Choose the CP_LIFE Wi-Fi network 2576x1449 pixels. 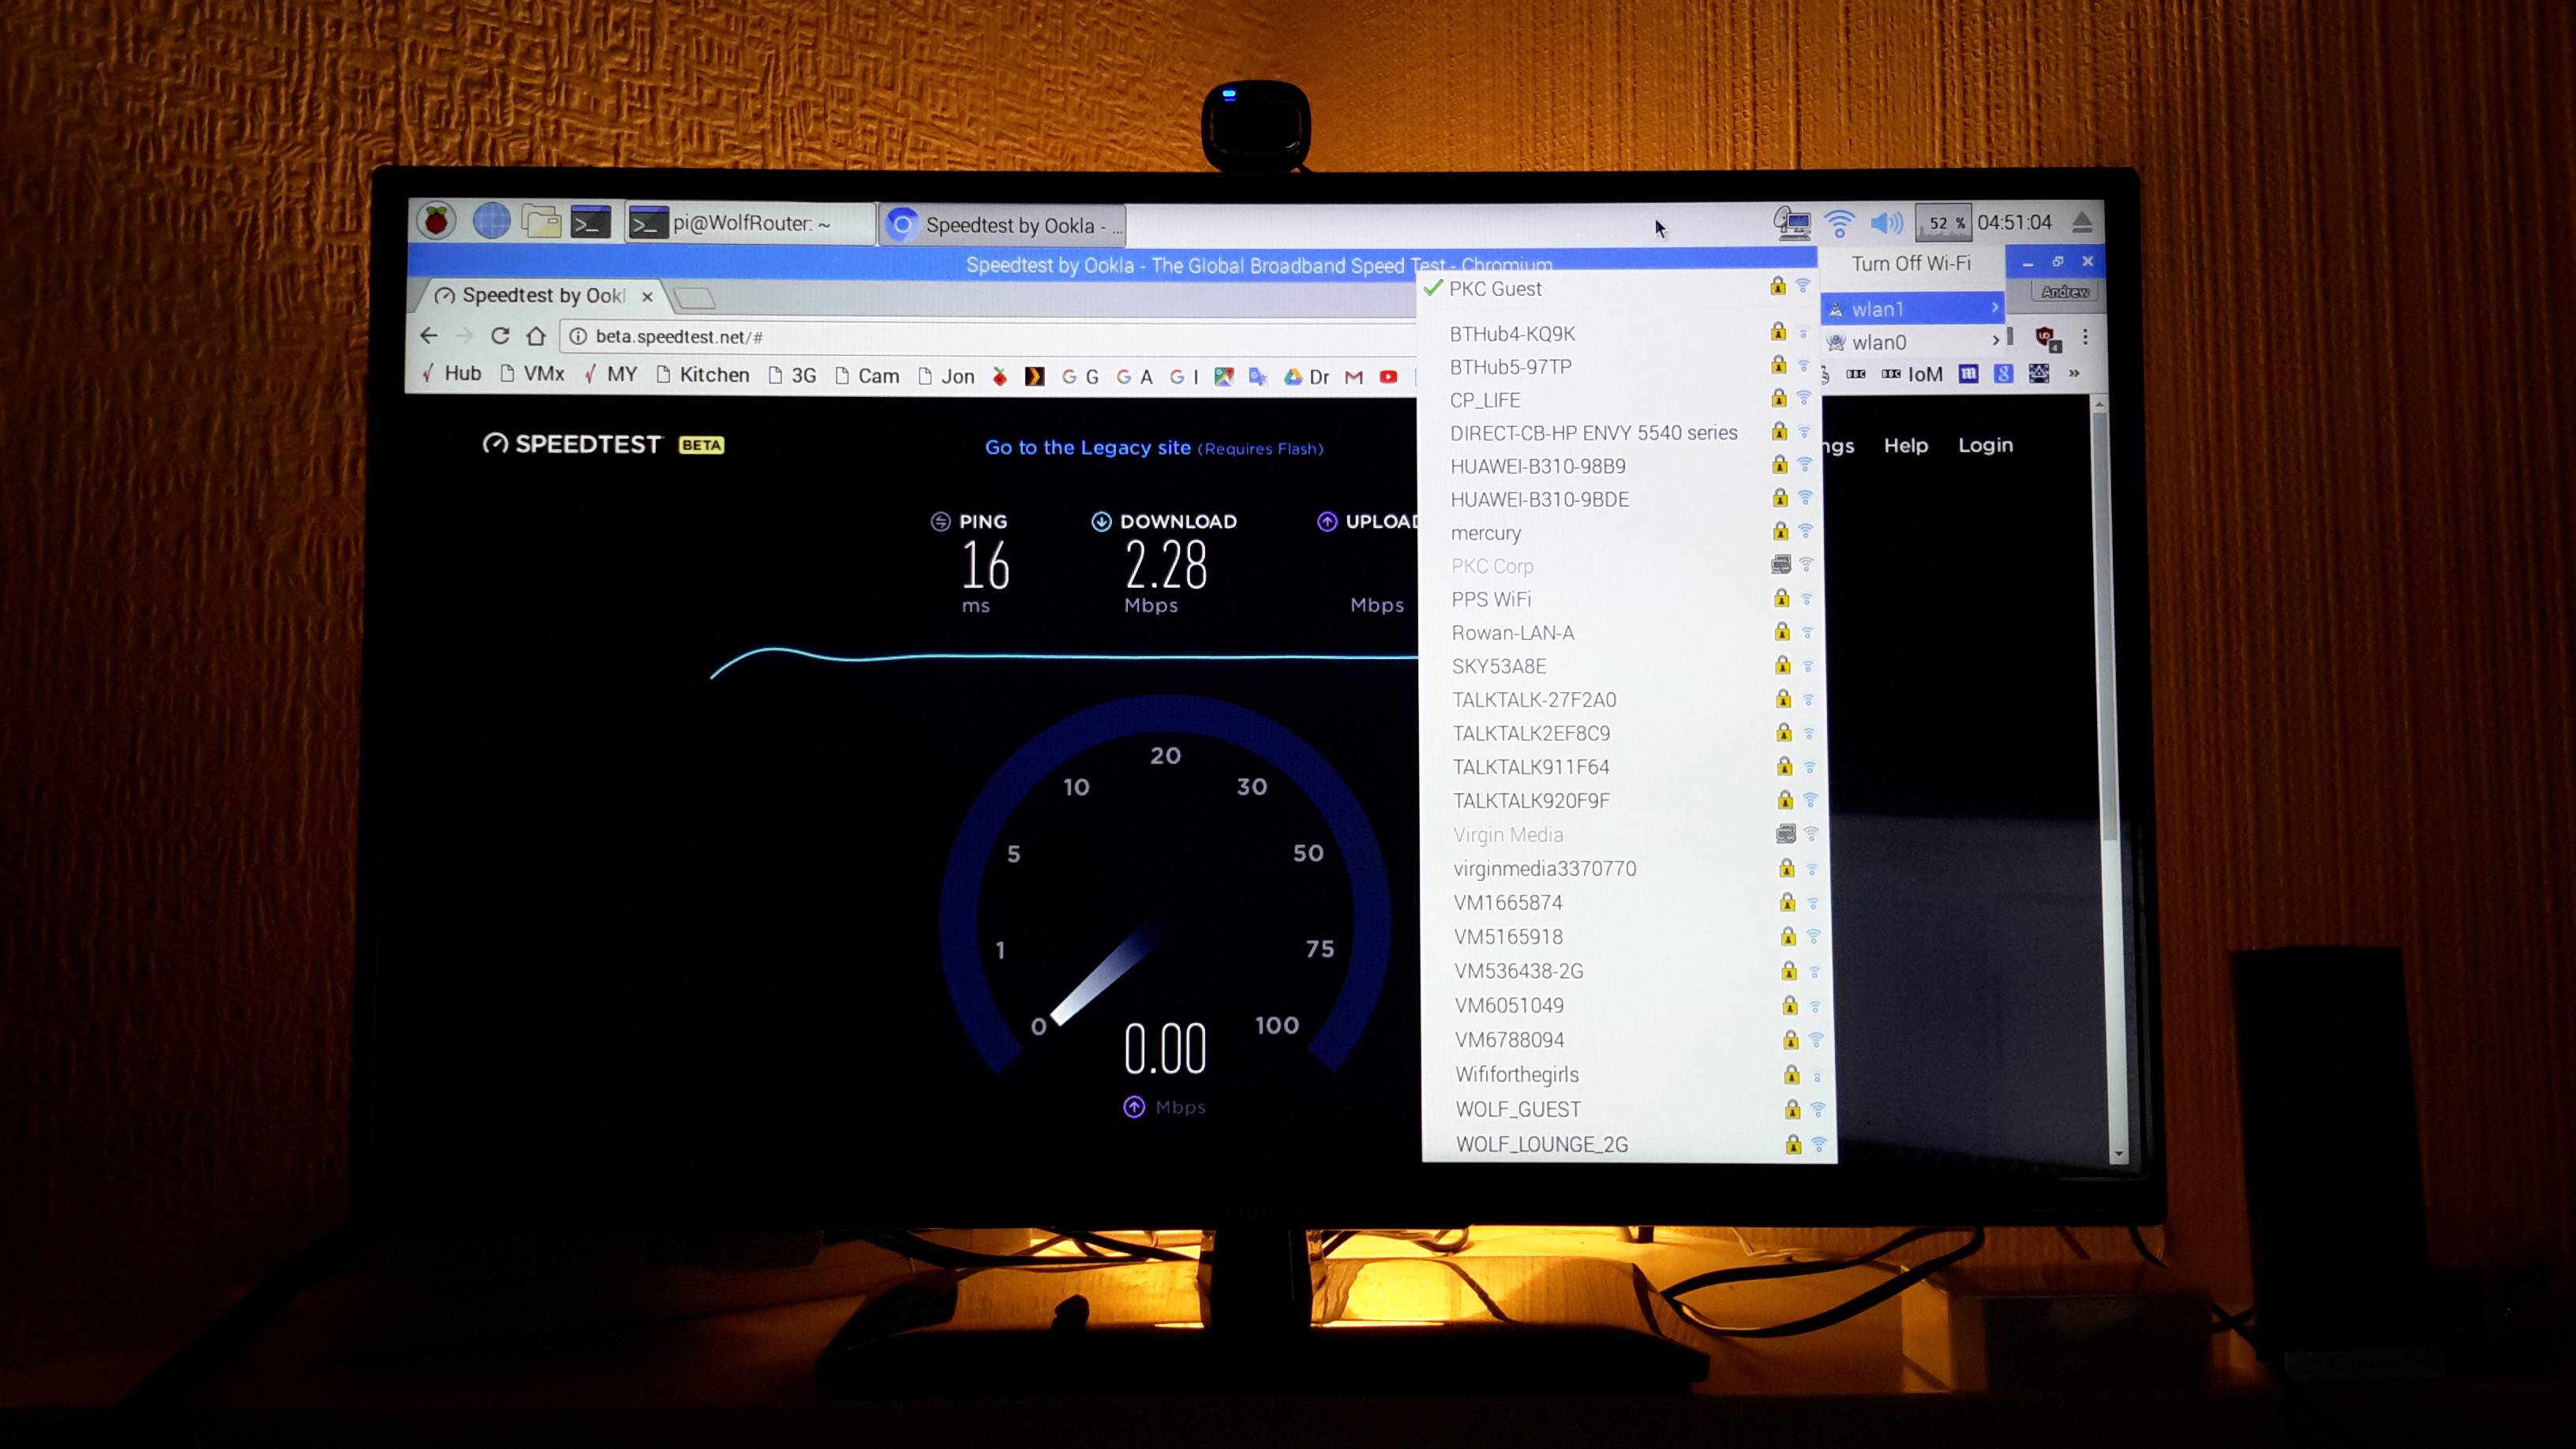pos(1620,399)
